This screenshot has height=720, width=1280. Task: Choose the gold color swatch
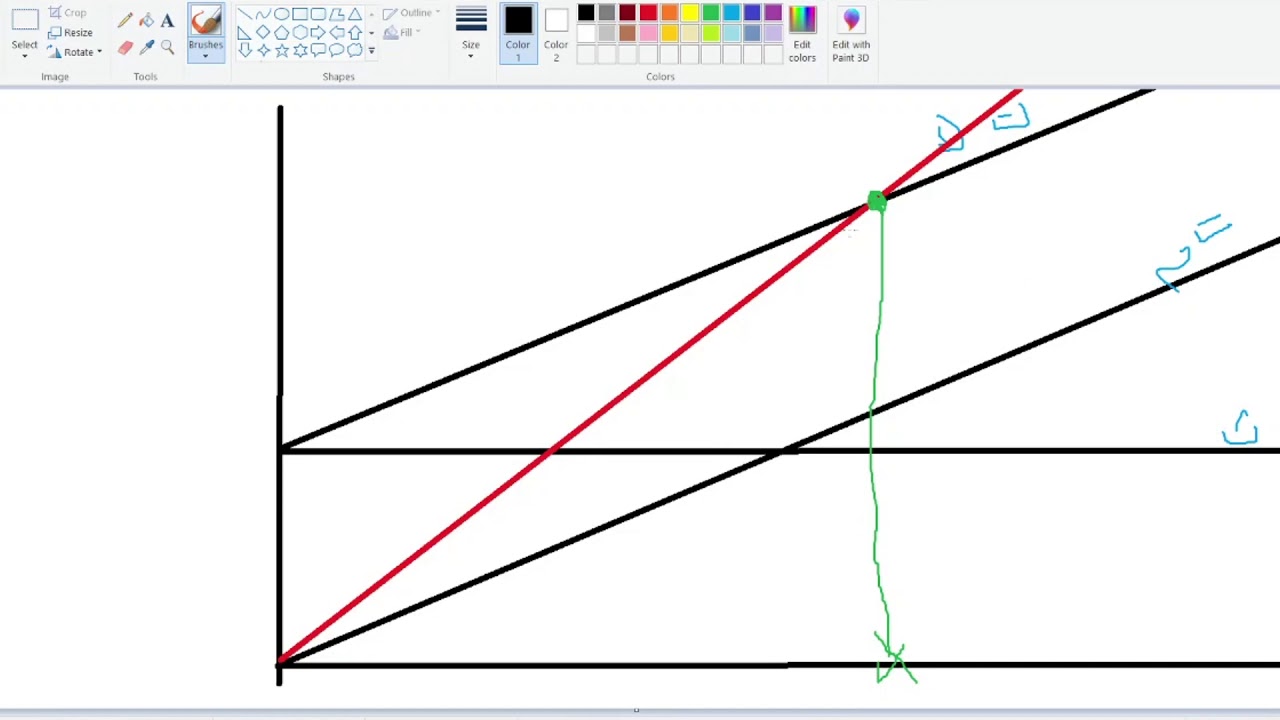[669, 33]
